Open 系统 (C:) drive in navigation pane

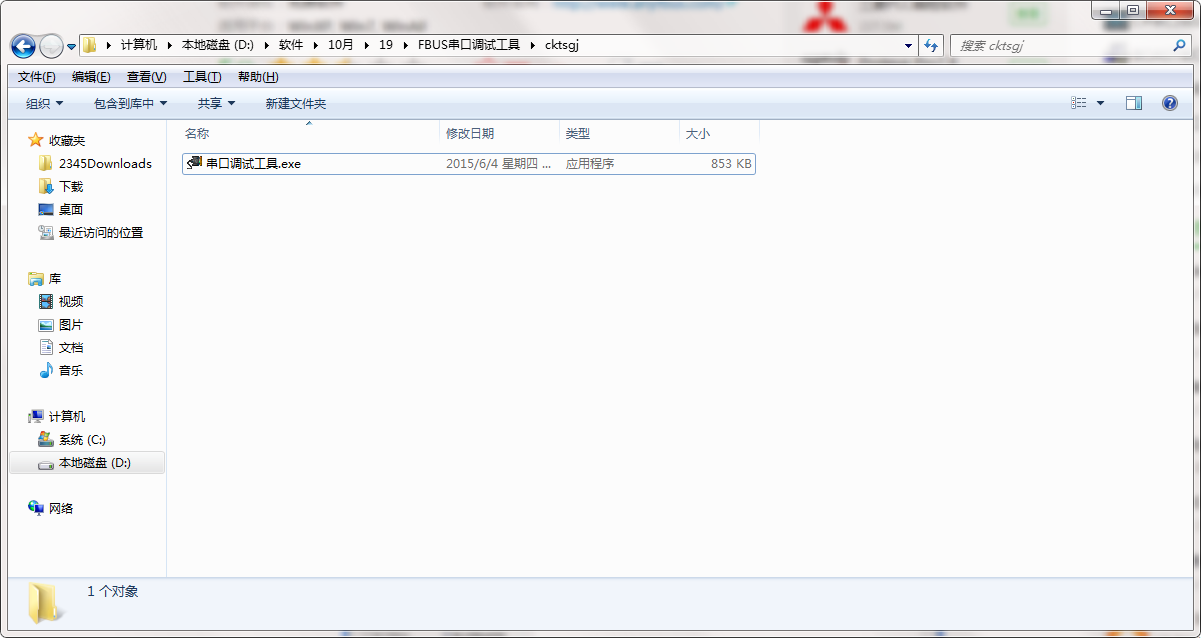tap(82, 439)
